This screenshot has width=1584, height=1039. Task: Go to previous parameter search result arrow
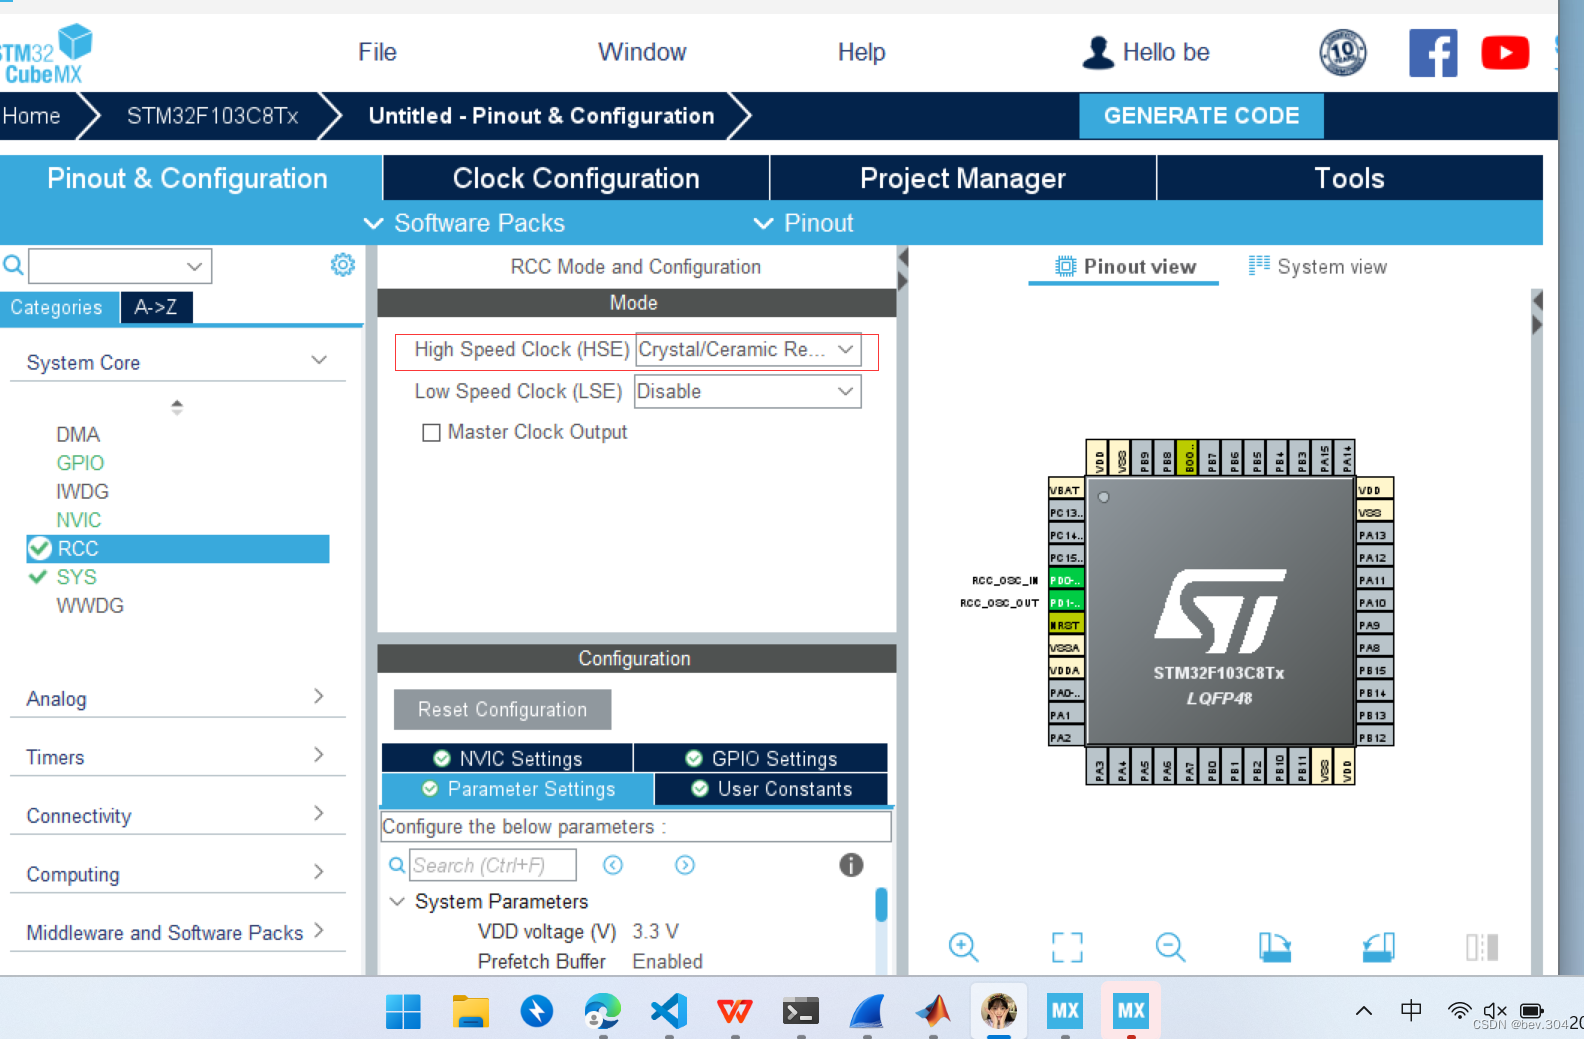pyautogui.click(x=613, y=865)
